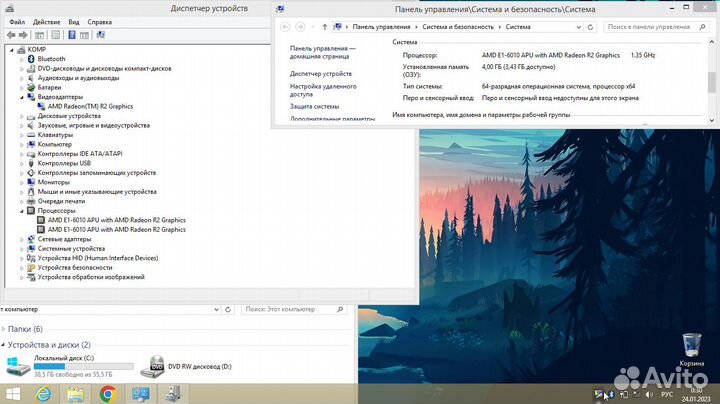Click the Windows Start button
This screenshot has height=404, width=720.
[13, 394]
